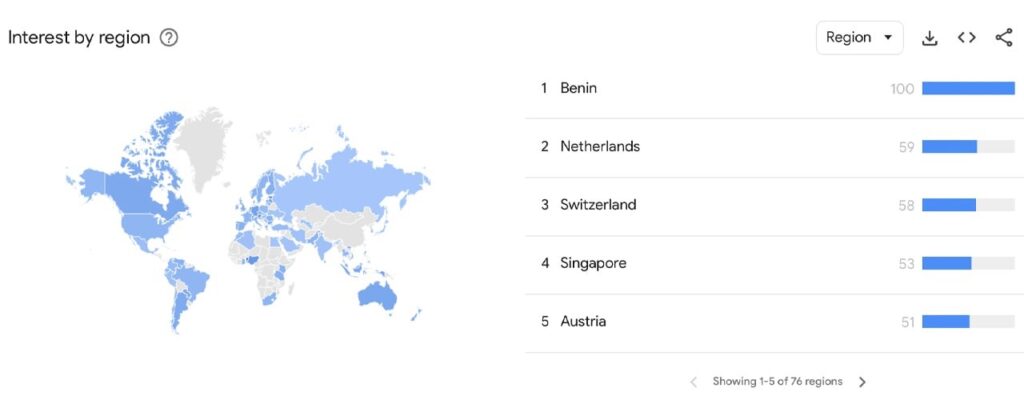The image size is (1024, 400).
Task: Select Benin in the region list
Action: click(x=578, y=88)
